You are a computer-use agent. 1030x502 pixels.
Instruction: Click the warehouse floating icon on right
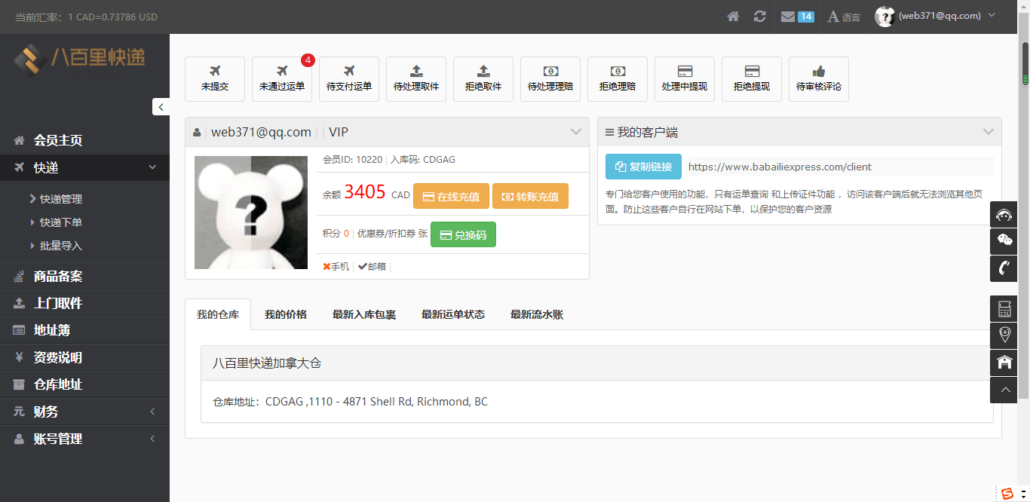[x=1005, y=362]
